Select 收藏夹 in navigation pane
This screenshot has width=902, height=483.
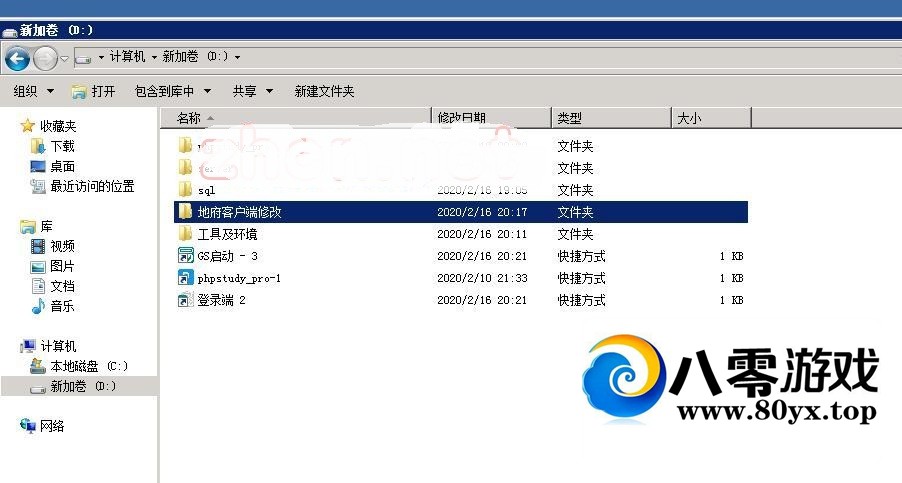tap(58, 126)
